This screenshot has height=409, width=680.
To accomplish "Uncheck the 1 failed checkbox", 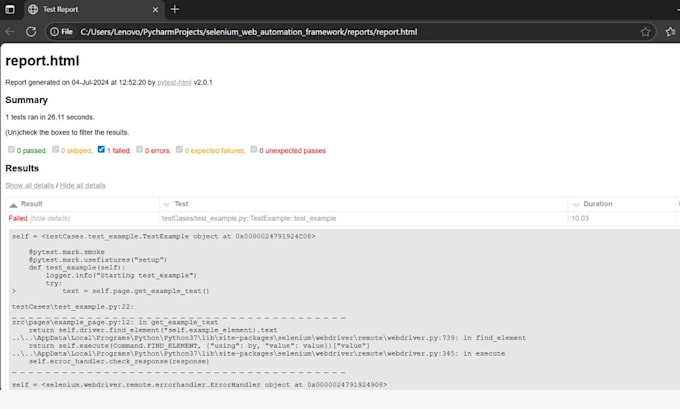I will (x=101, y=150).
